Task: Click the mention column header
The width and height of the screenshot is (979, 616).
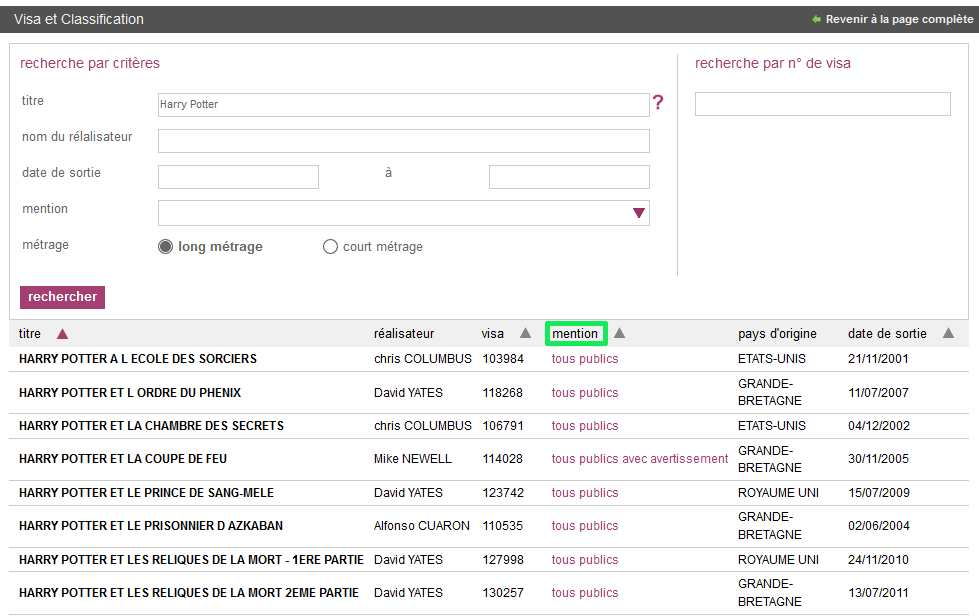Action: pyautogui.click(x=575, y=334)
